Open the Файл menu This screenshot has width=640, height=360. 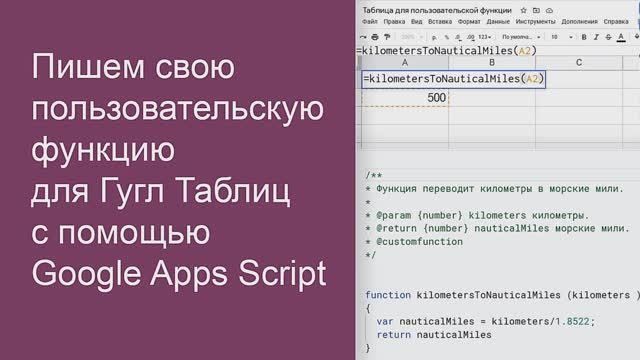[370, 22]
